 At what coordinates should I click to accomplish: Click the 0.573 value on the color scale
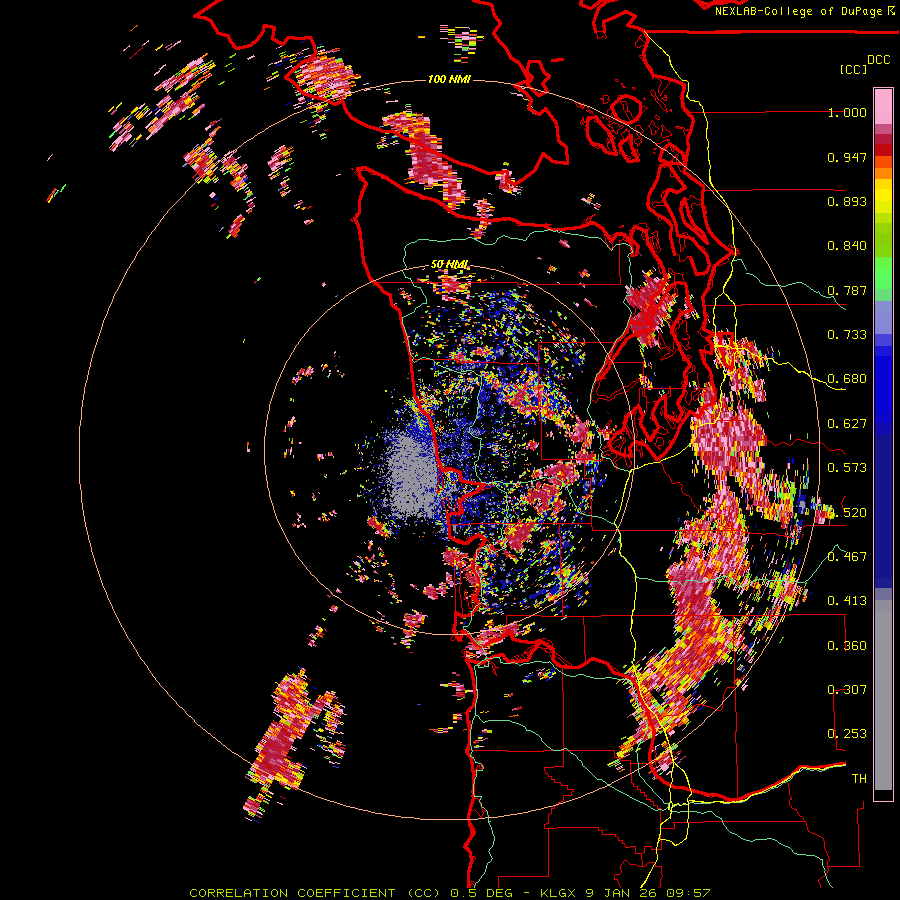pos(847,468)
